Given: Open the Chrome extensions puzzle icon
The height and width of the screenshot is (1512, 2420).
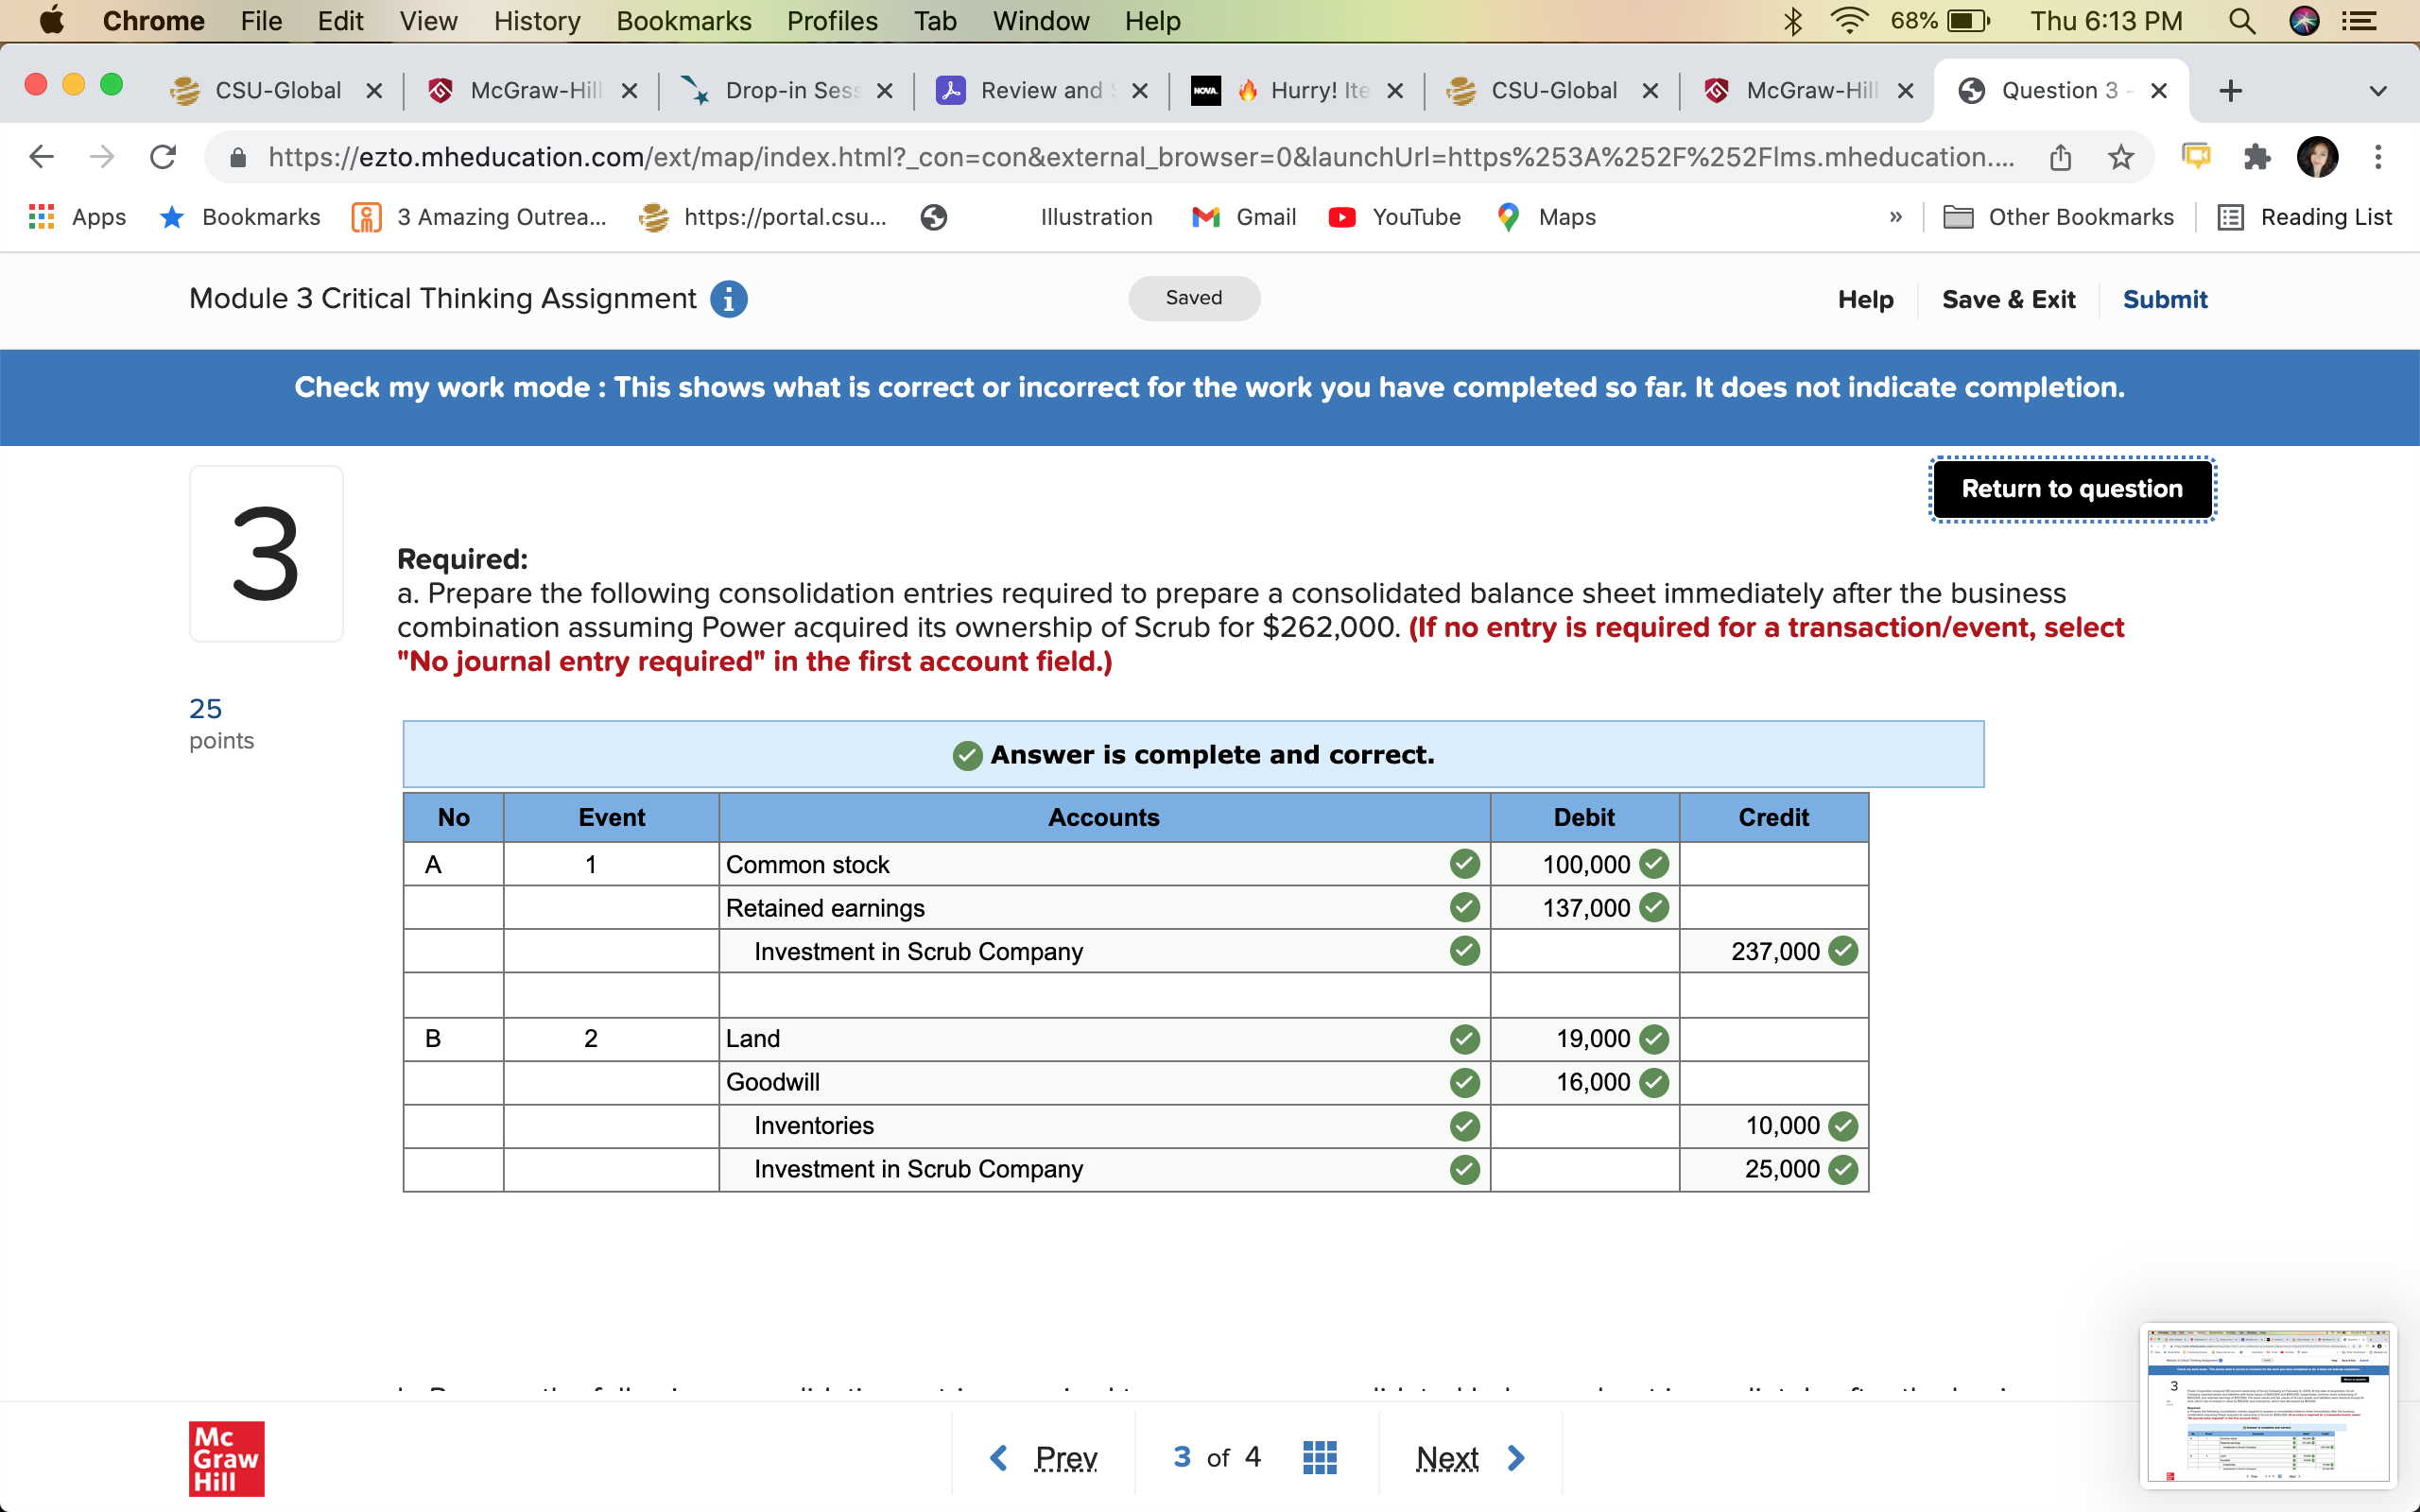Looking at the screenshot, I should point(2257,157).
